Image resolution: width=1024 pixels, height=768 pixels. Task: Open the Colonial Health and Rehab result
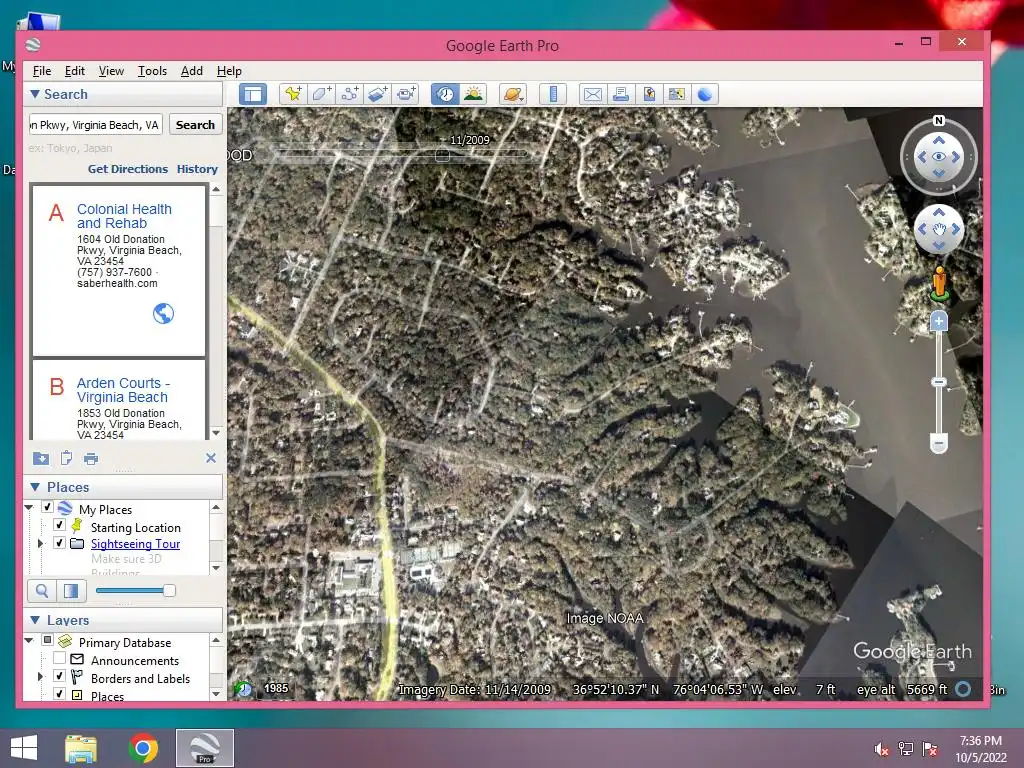point(124,216)
